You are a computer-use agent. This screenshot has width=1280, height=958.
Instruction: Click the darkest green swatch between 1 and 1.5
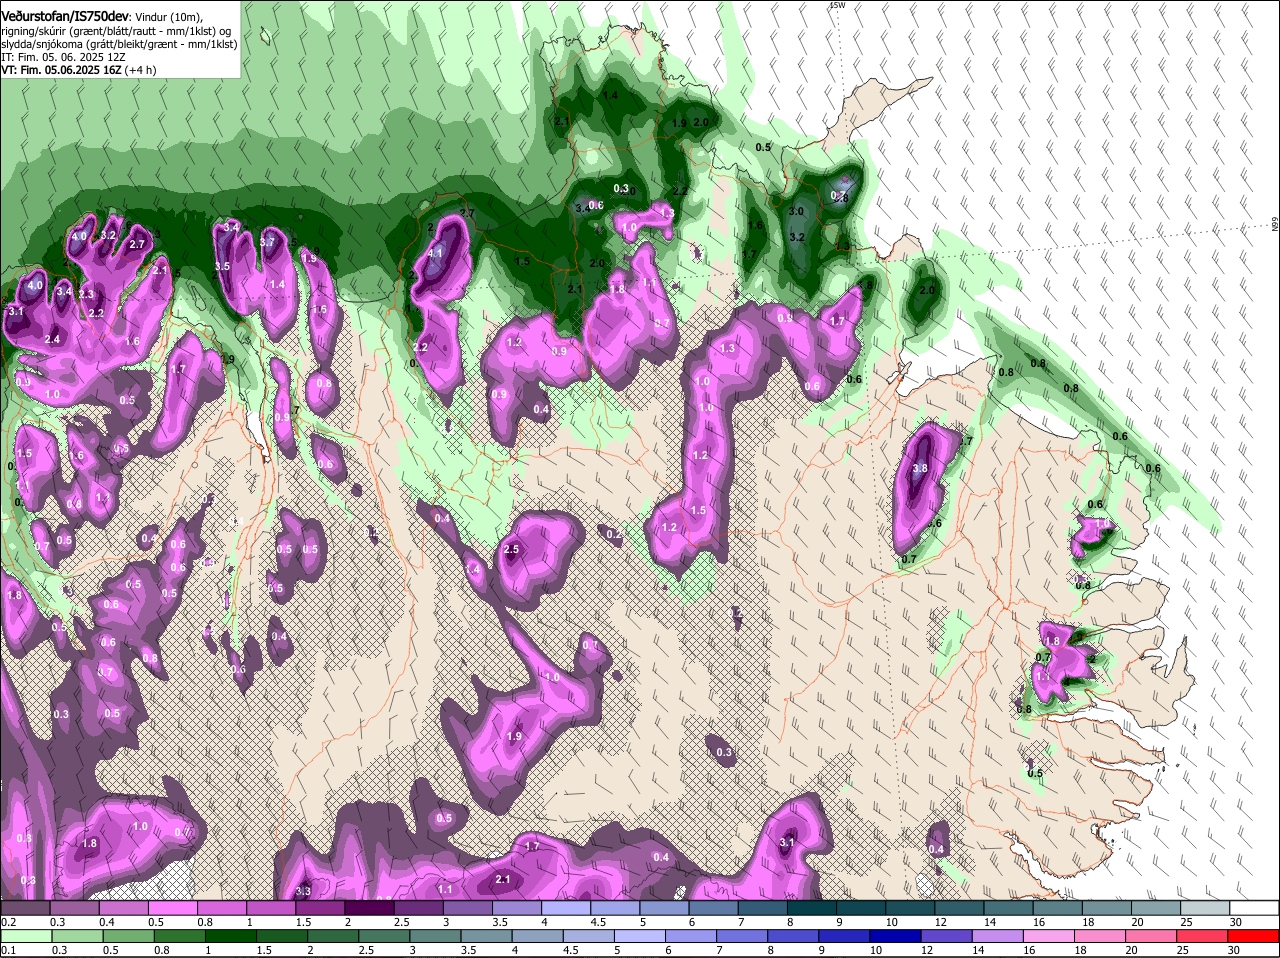point(233,936)
